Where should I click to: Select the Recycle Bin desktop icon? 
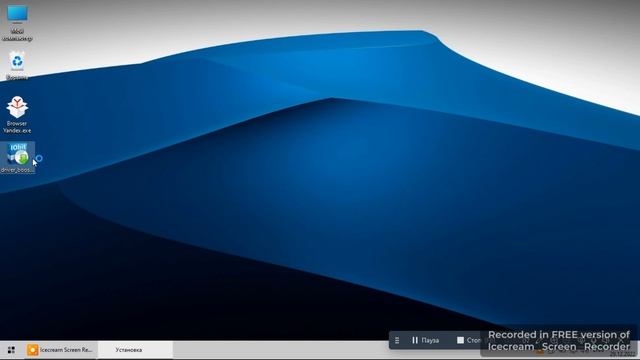click(17, 65)
